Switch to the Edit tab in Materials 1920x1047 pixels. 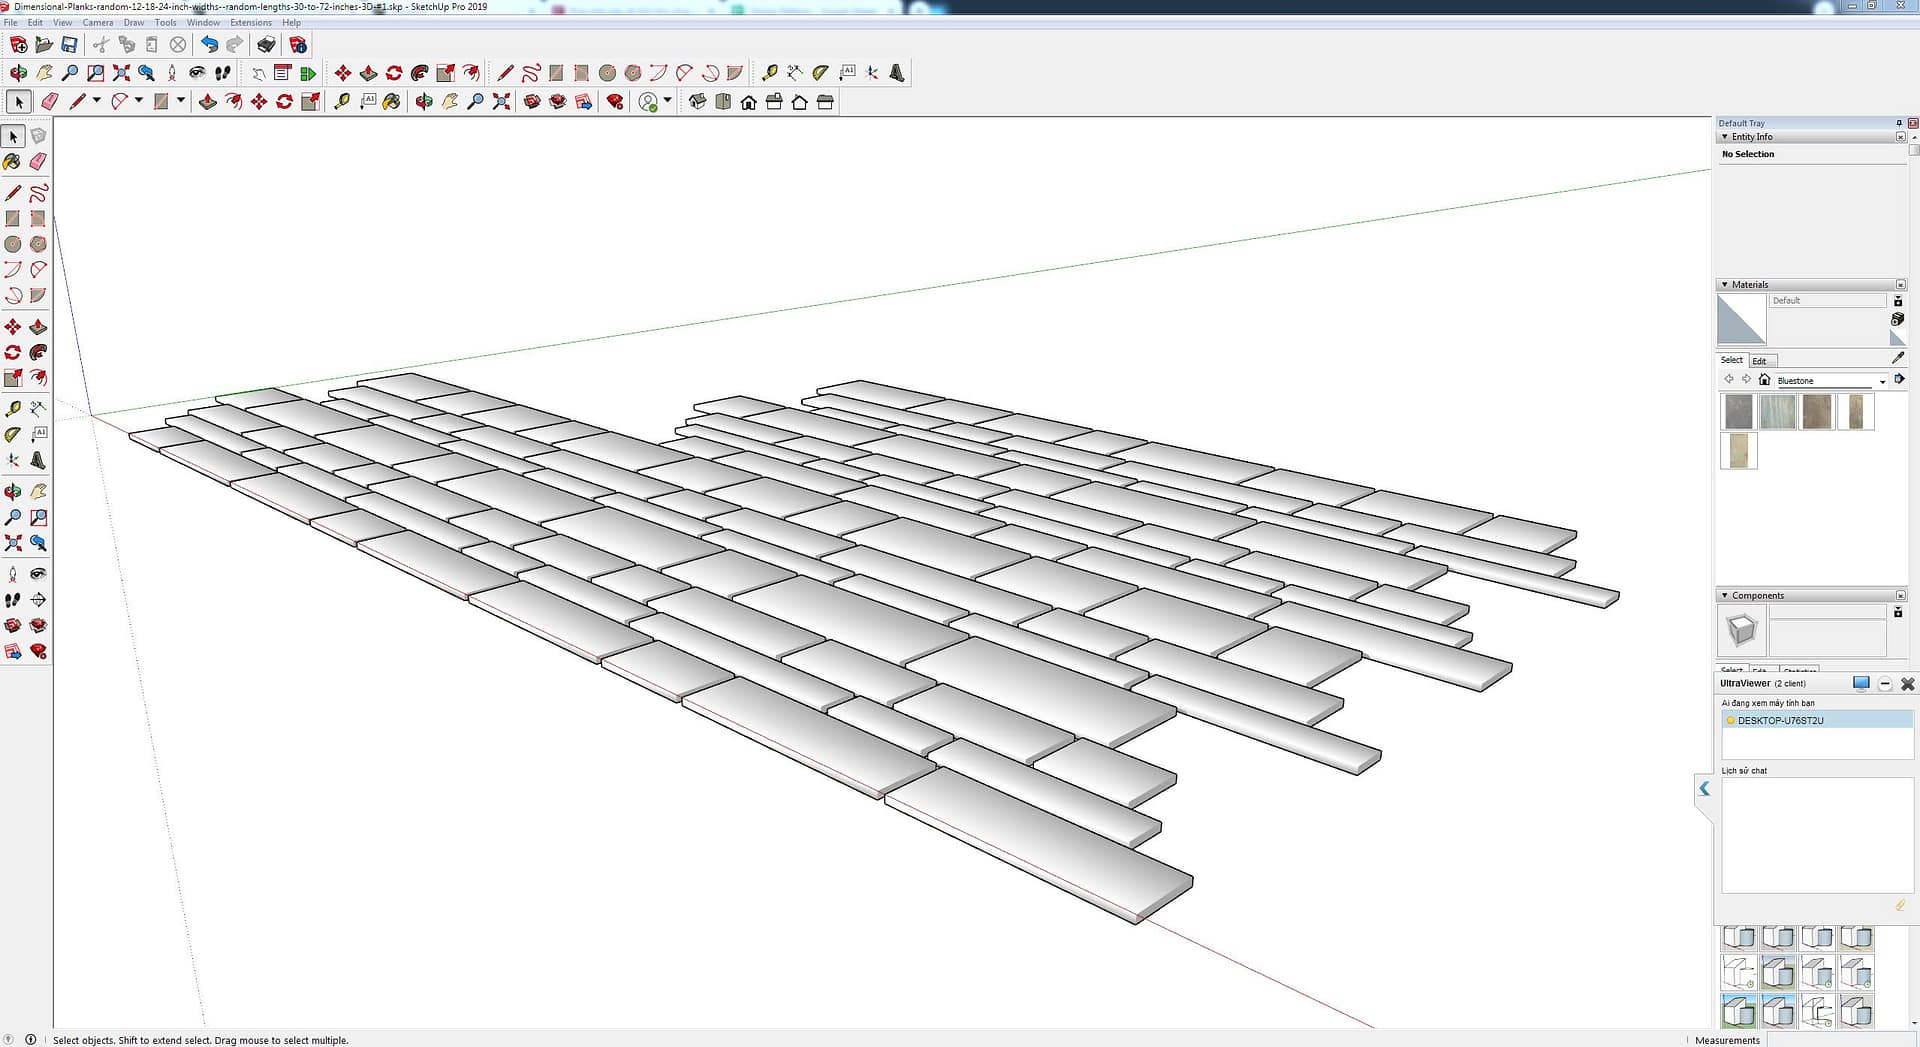point(1759,361)
